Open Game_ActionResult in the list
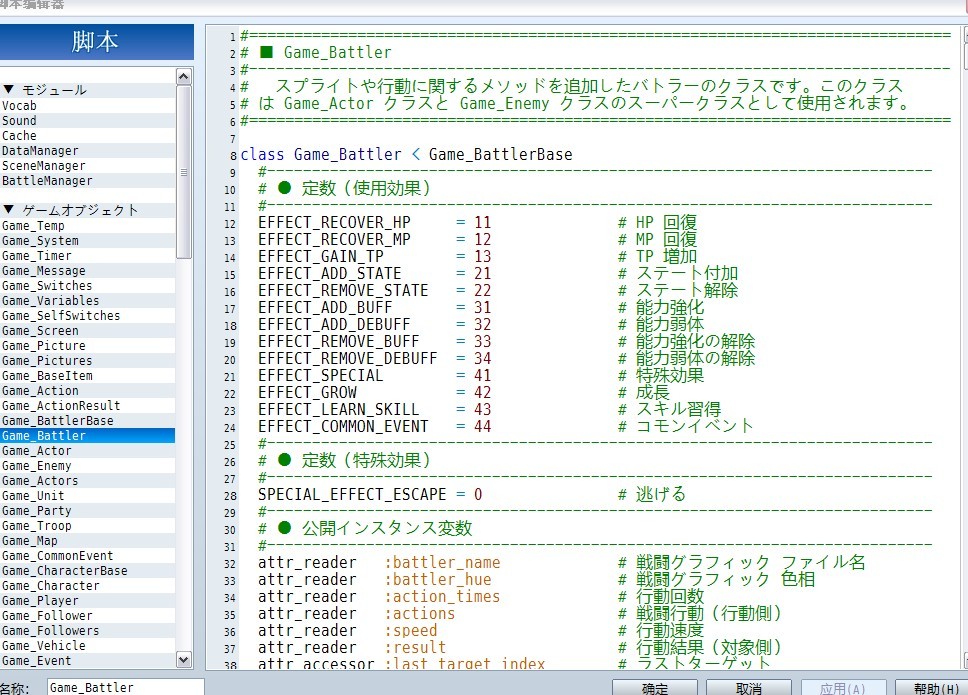The width and height of the screenshot is (968, 695). [x=88, y=406]
